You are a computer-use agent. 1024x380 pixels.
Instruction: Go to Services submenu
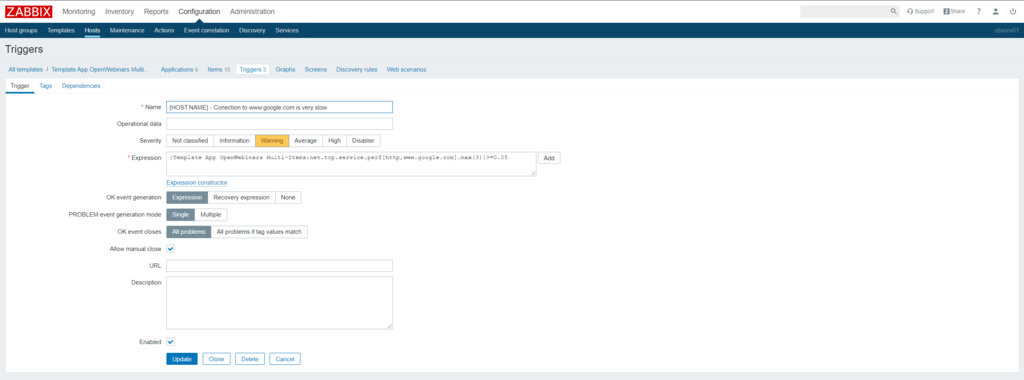[287, 30]
